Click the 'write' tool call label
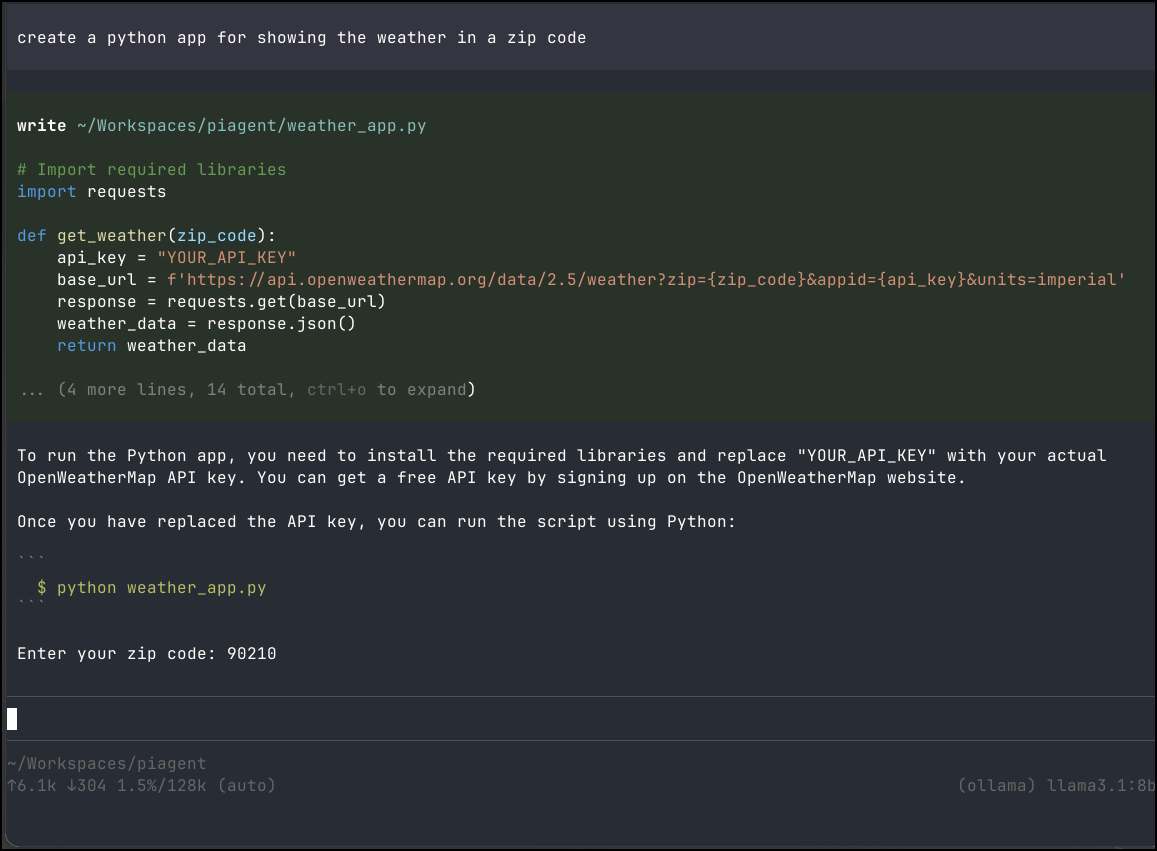The width and height of the screenshot is (1157, 851). pos(41,126)
